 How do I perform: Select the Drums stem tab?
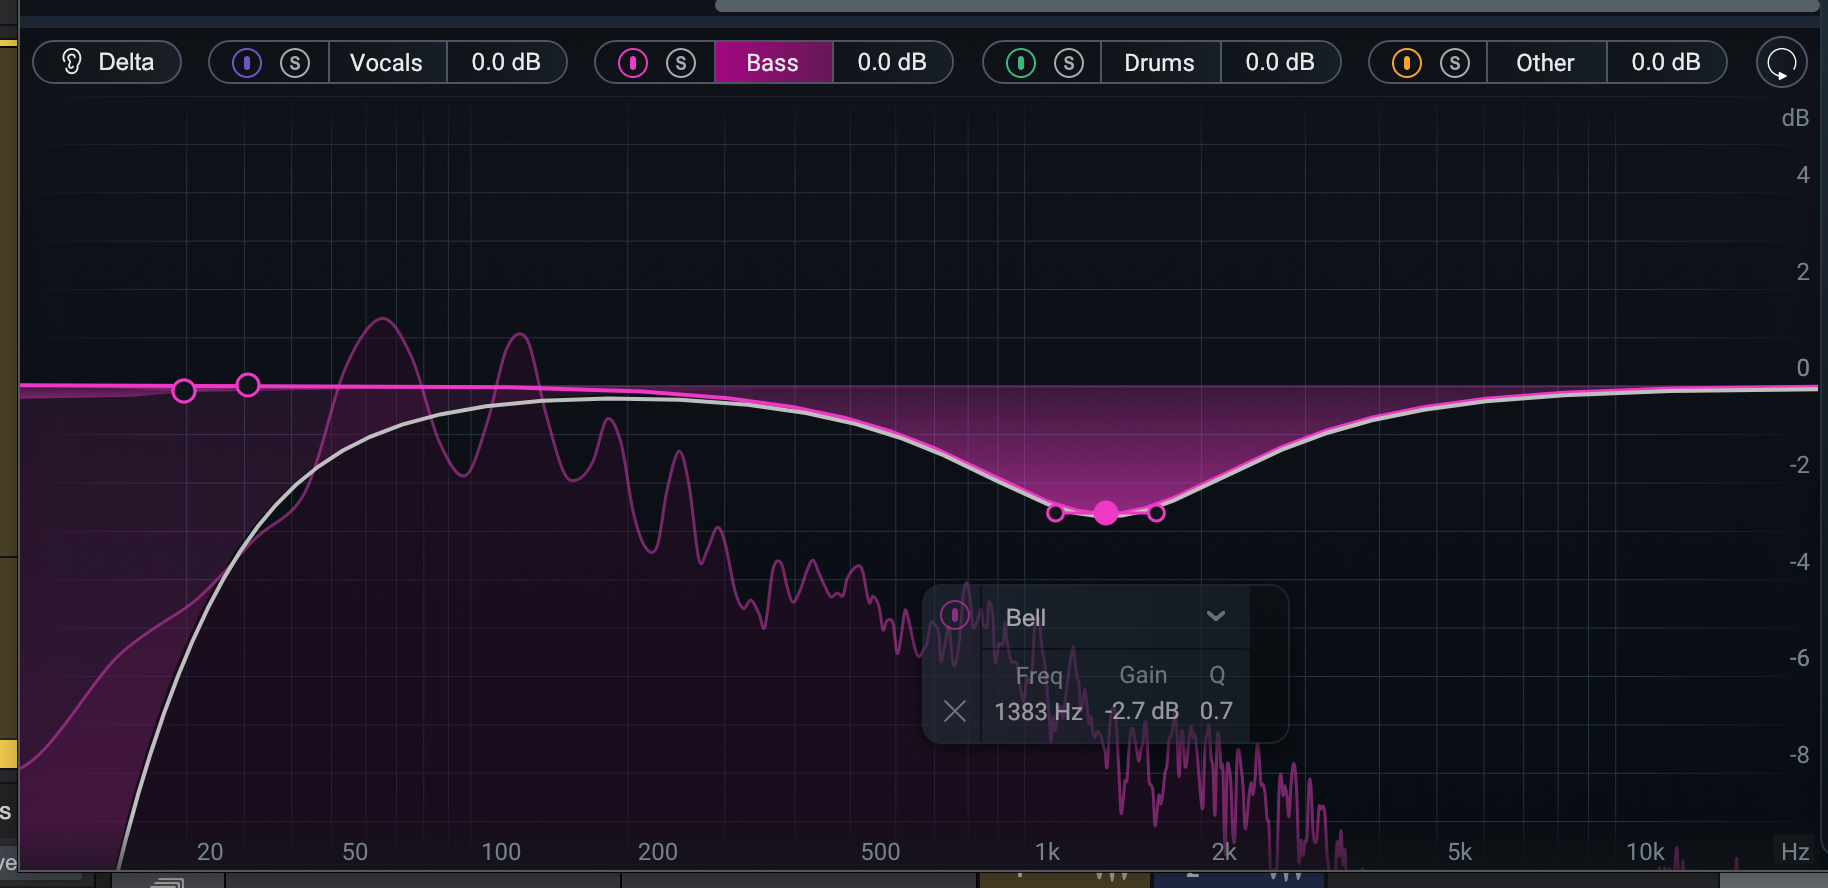tap(1160, 63)
